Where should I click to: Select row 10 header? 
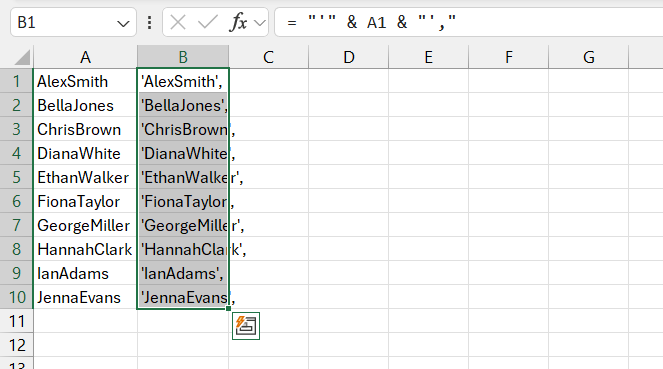[16, 297]
